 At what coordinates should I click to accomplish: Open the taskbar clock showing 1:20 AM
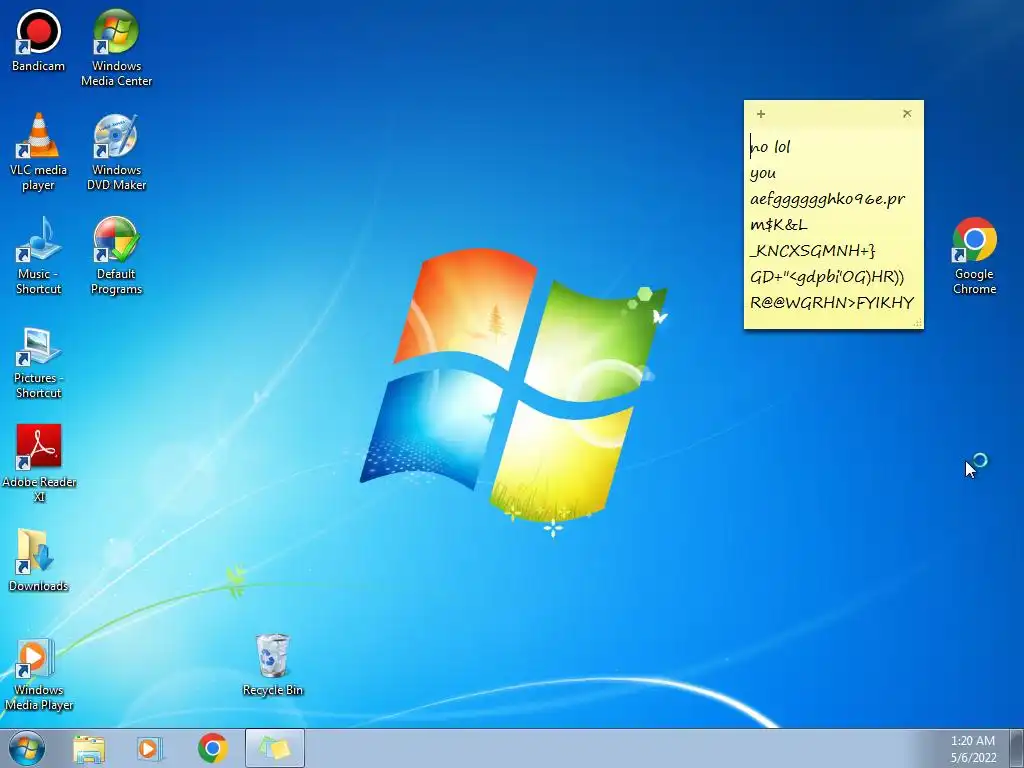click(973, 749)
